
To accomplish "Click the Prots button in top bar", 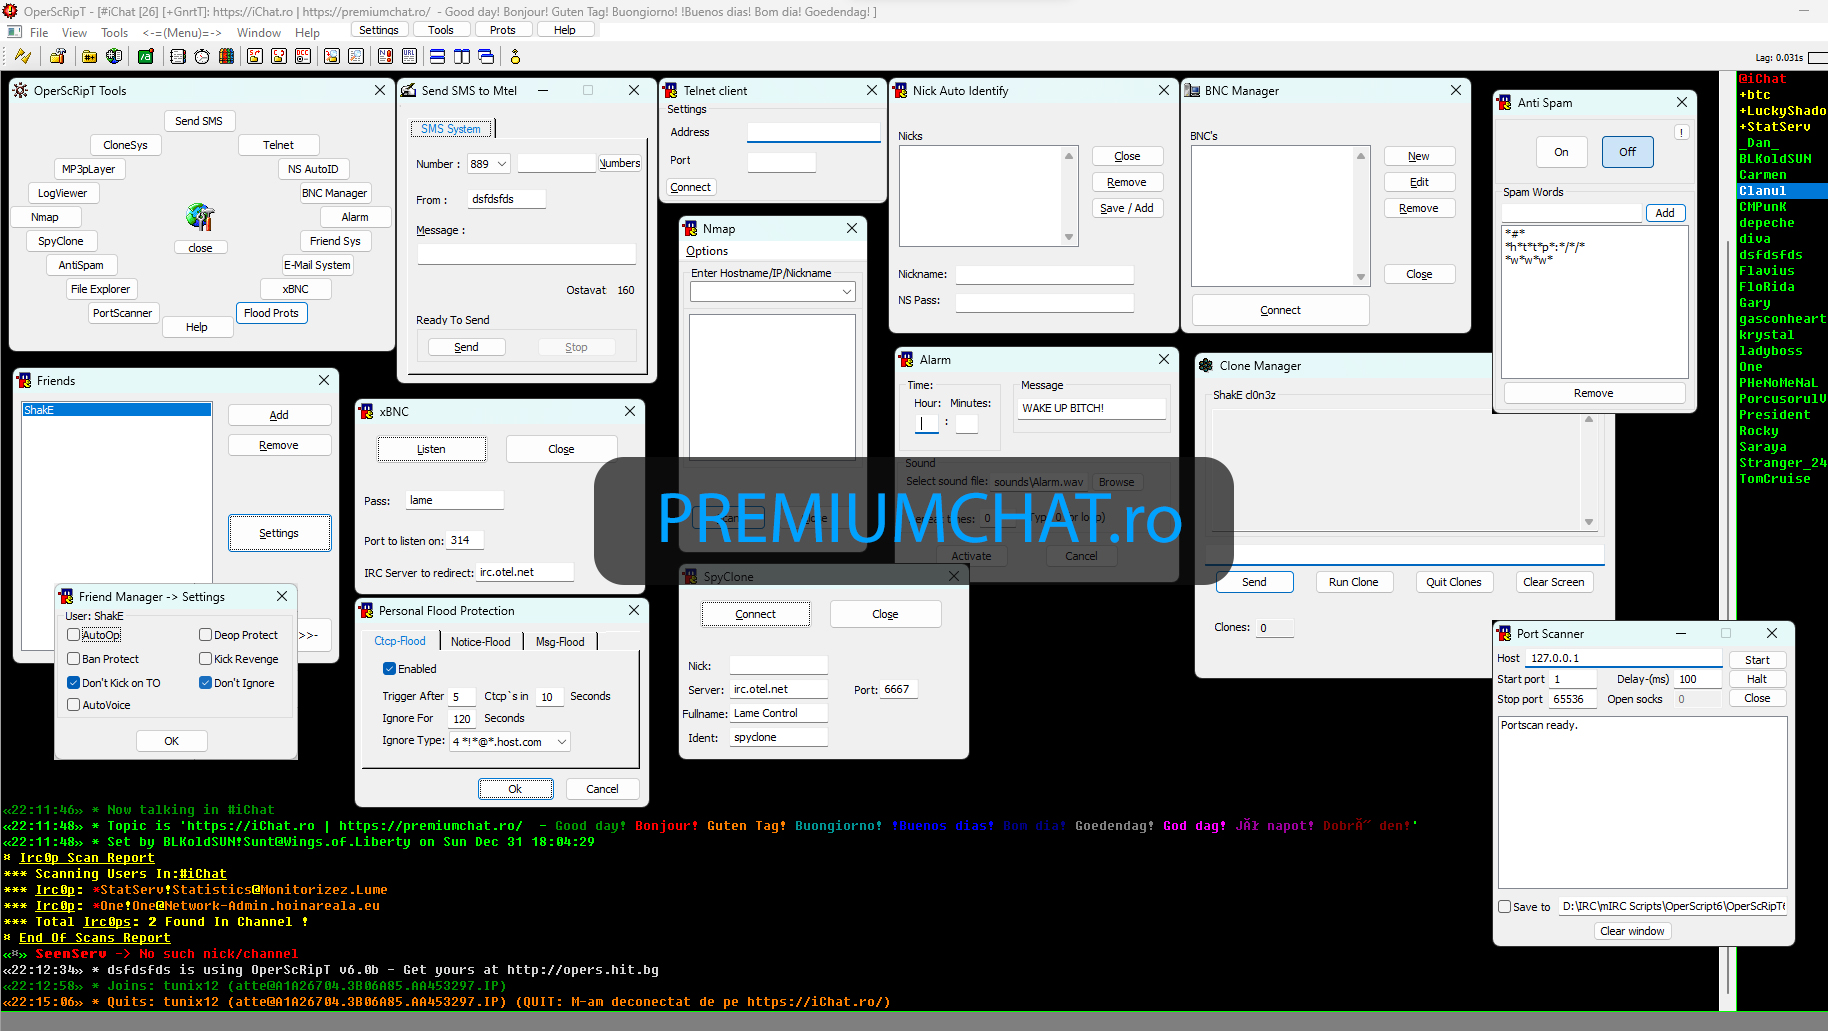I will tap(503, 30).
